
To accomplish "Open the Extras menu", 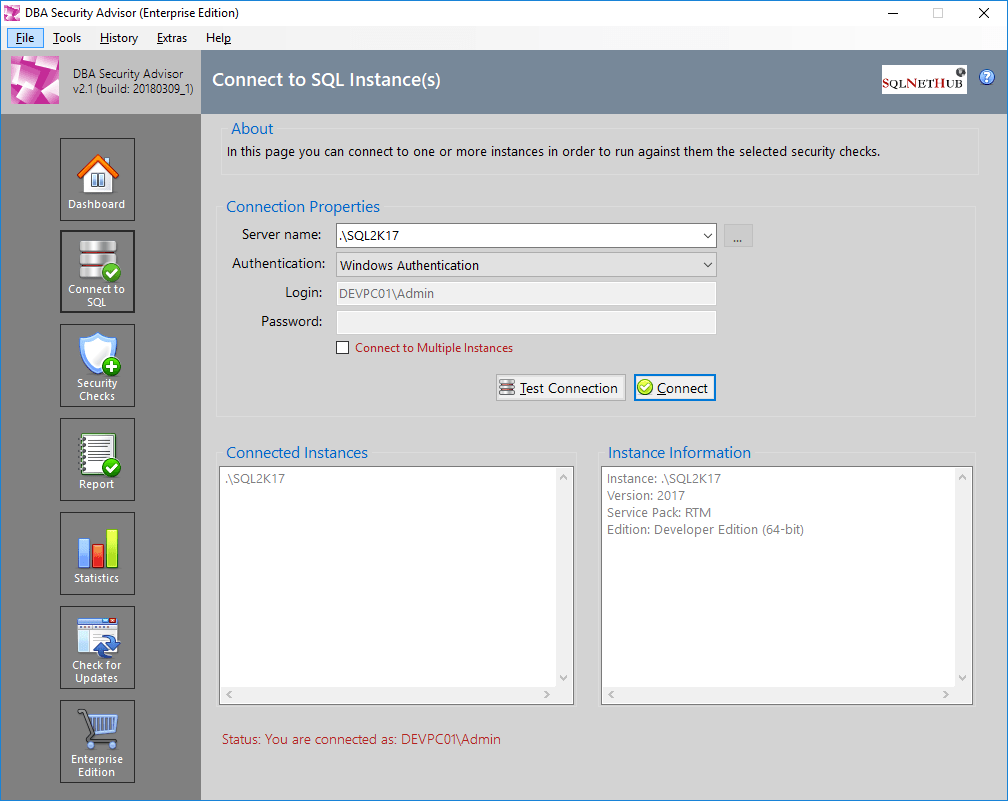I will click(x=171, y=37).
